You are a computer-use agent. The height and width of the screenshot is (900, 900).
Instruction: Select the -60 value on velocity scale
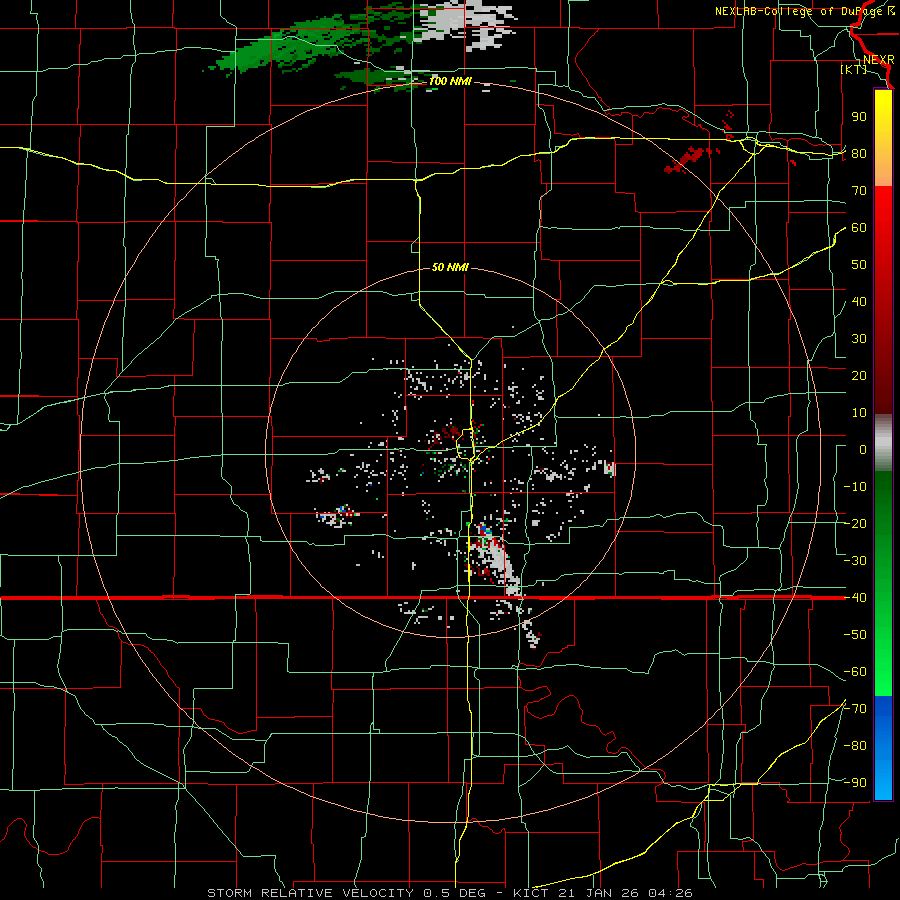[855, 672]
